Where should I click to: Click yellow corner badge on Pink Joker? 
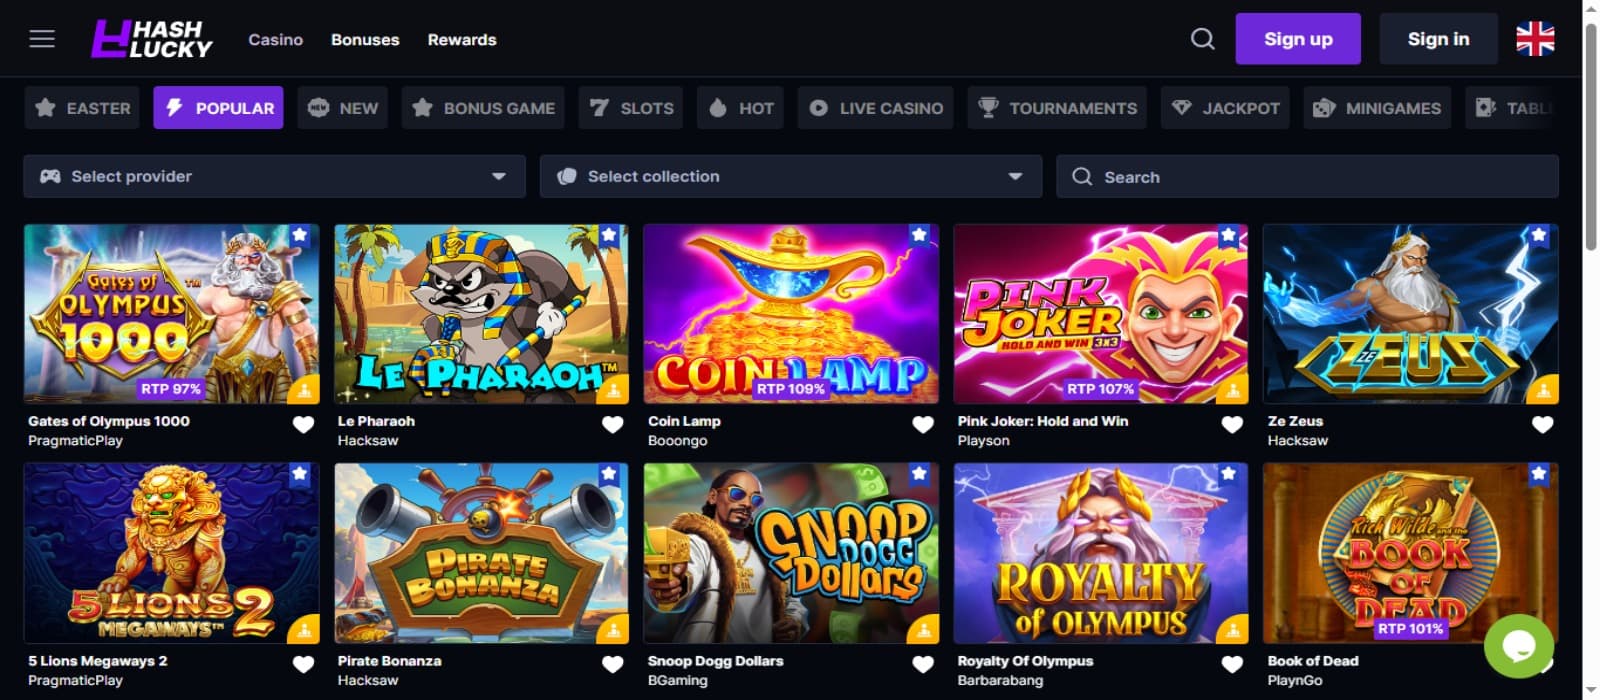pos(1234,390)
